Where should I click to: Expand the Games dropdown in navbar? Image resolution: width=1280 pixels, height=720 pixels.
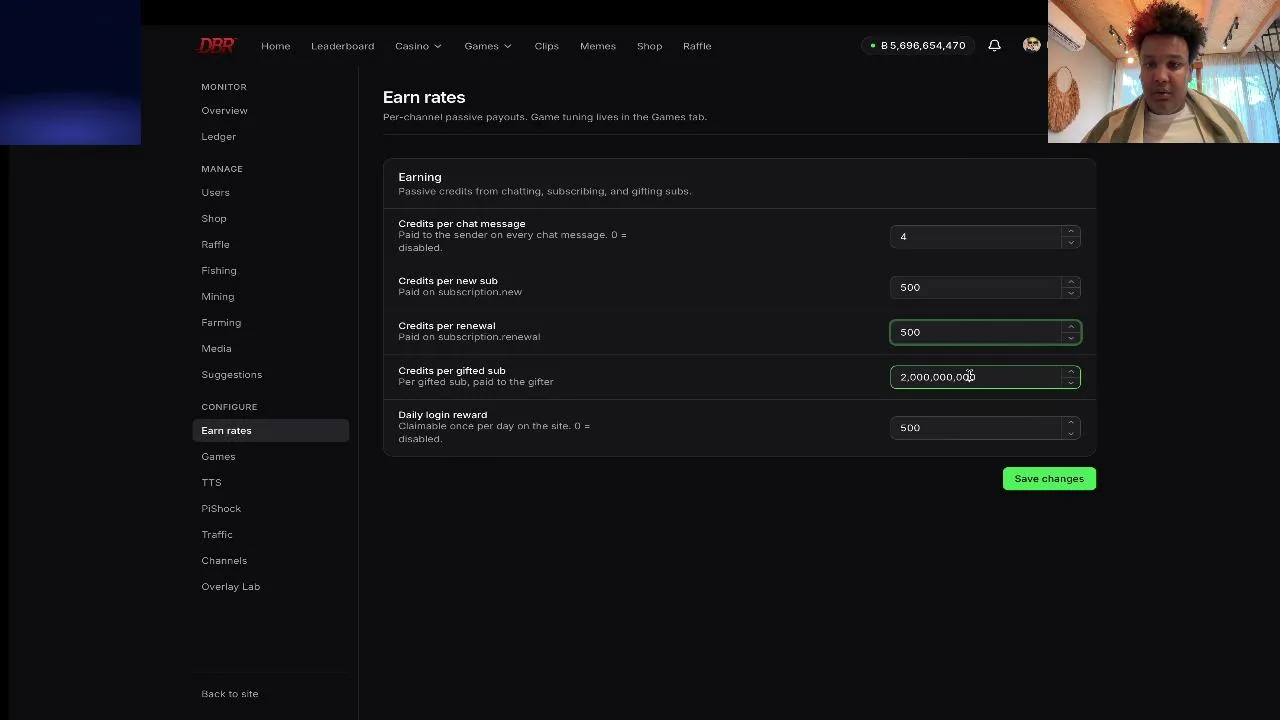click(488, 46)
